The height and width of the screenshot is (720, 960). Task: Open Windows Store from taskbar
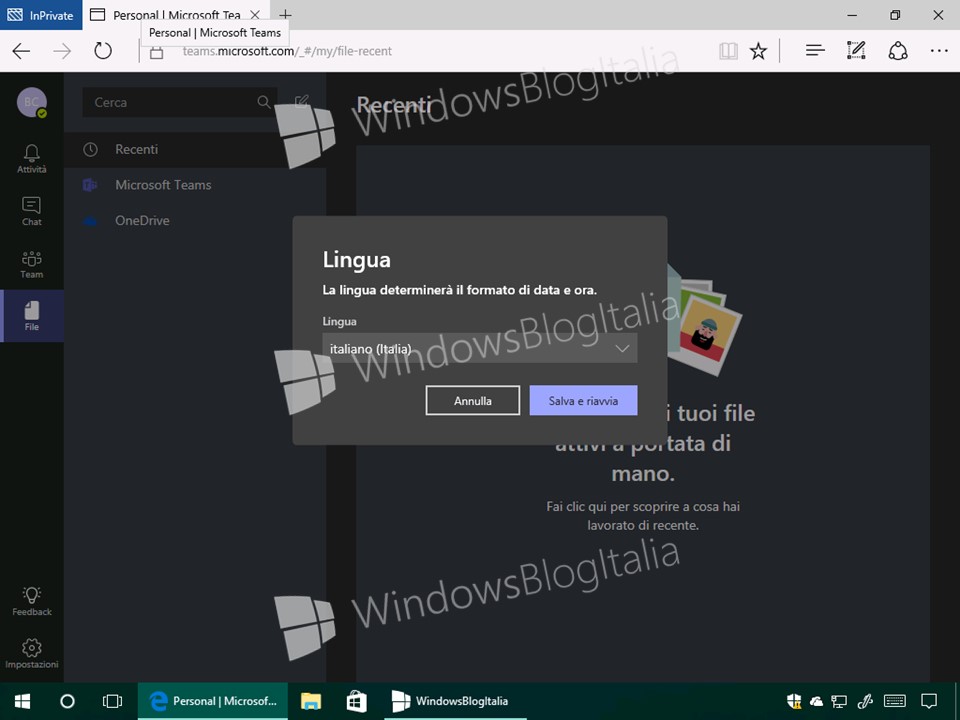pos(356,701)
